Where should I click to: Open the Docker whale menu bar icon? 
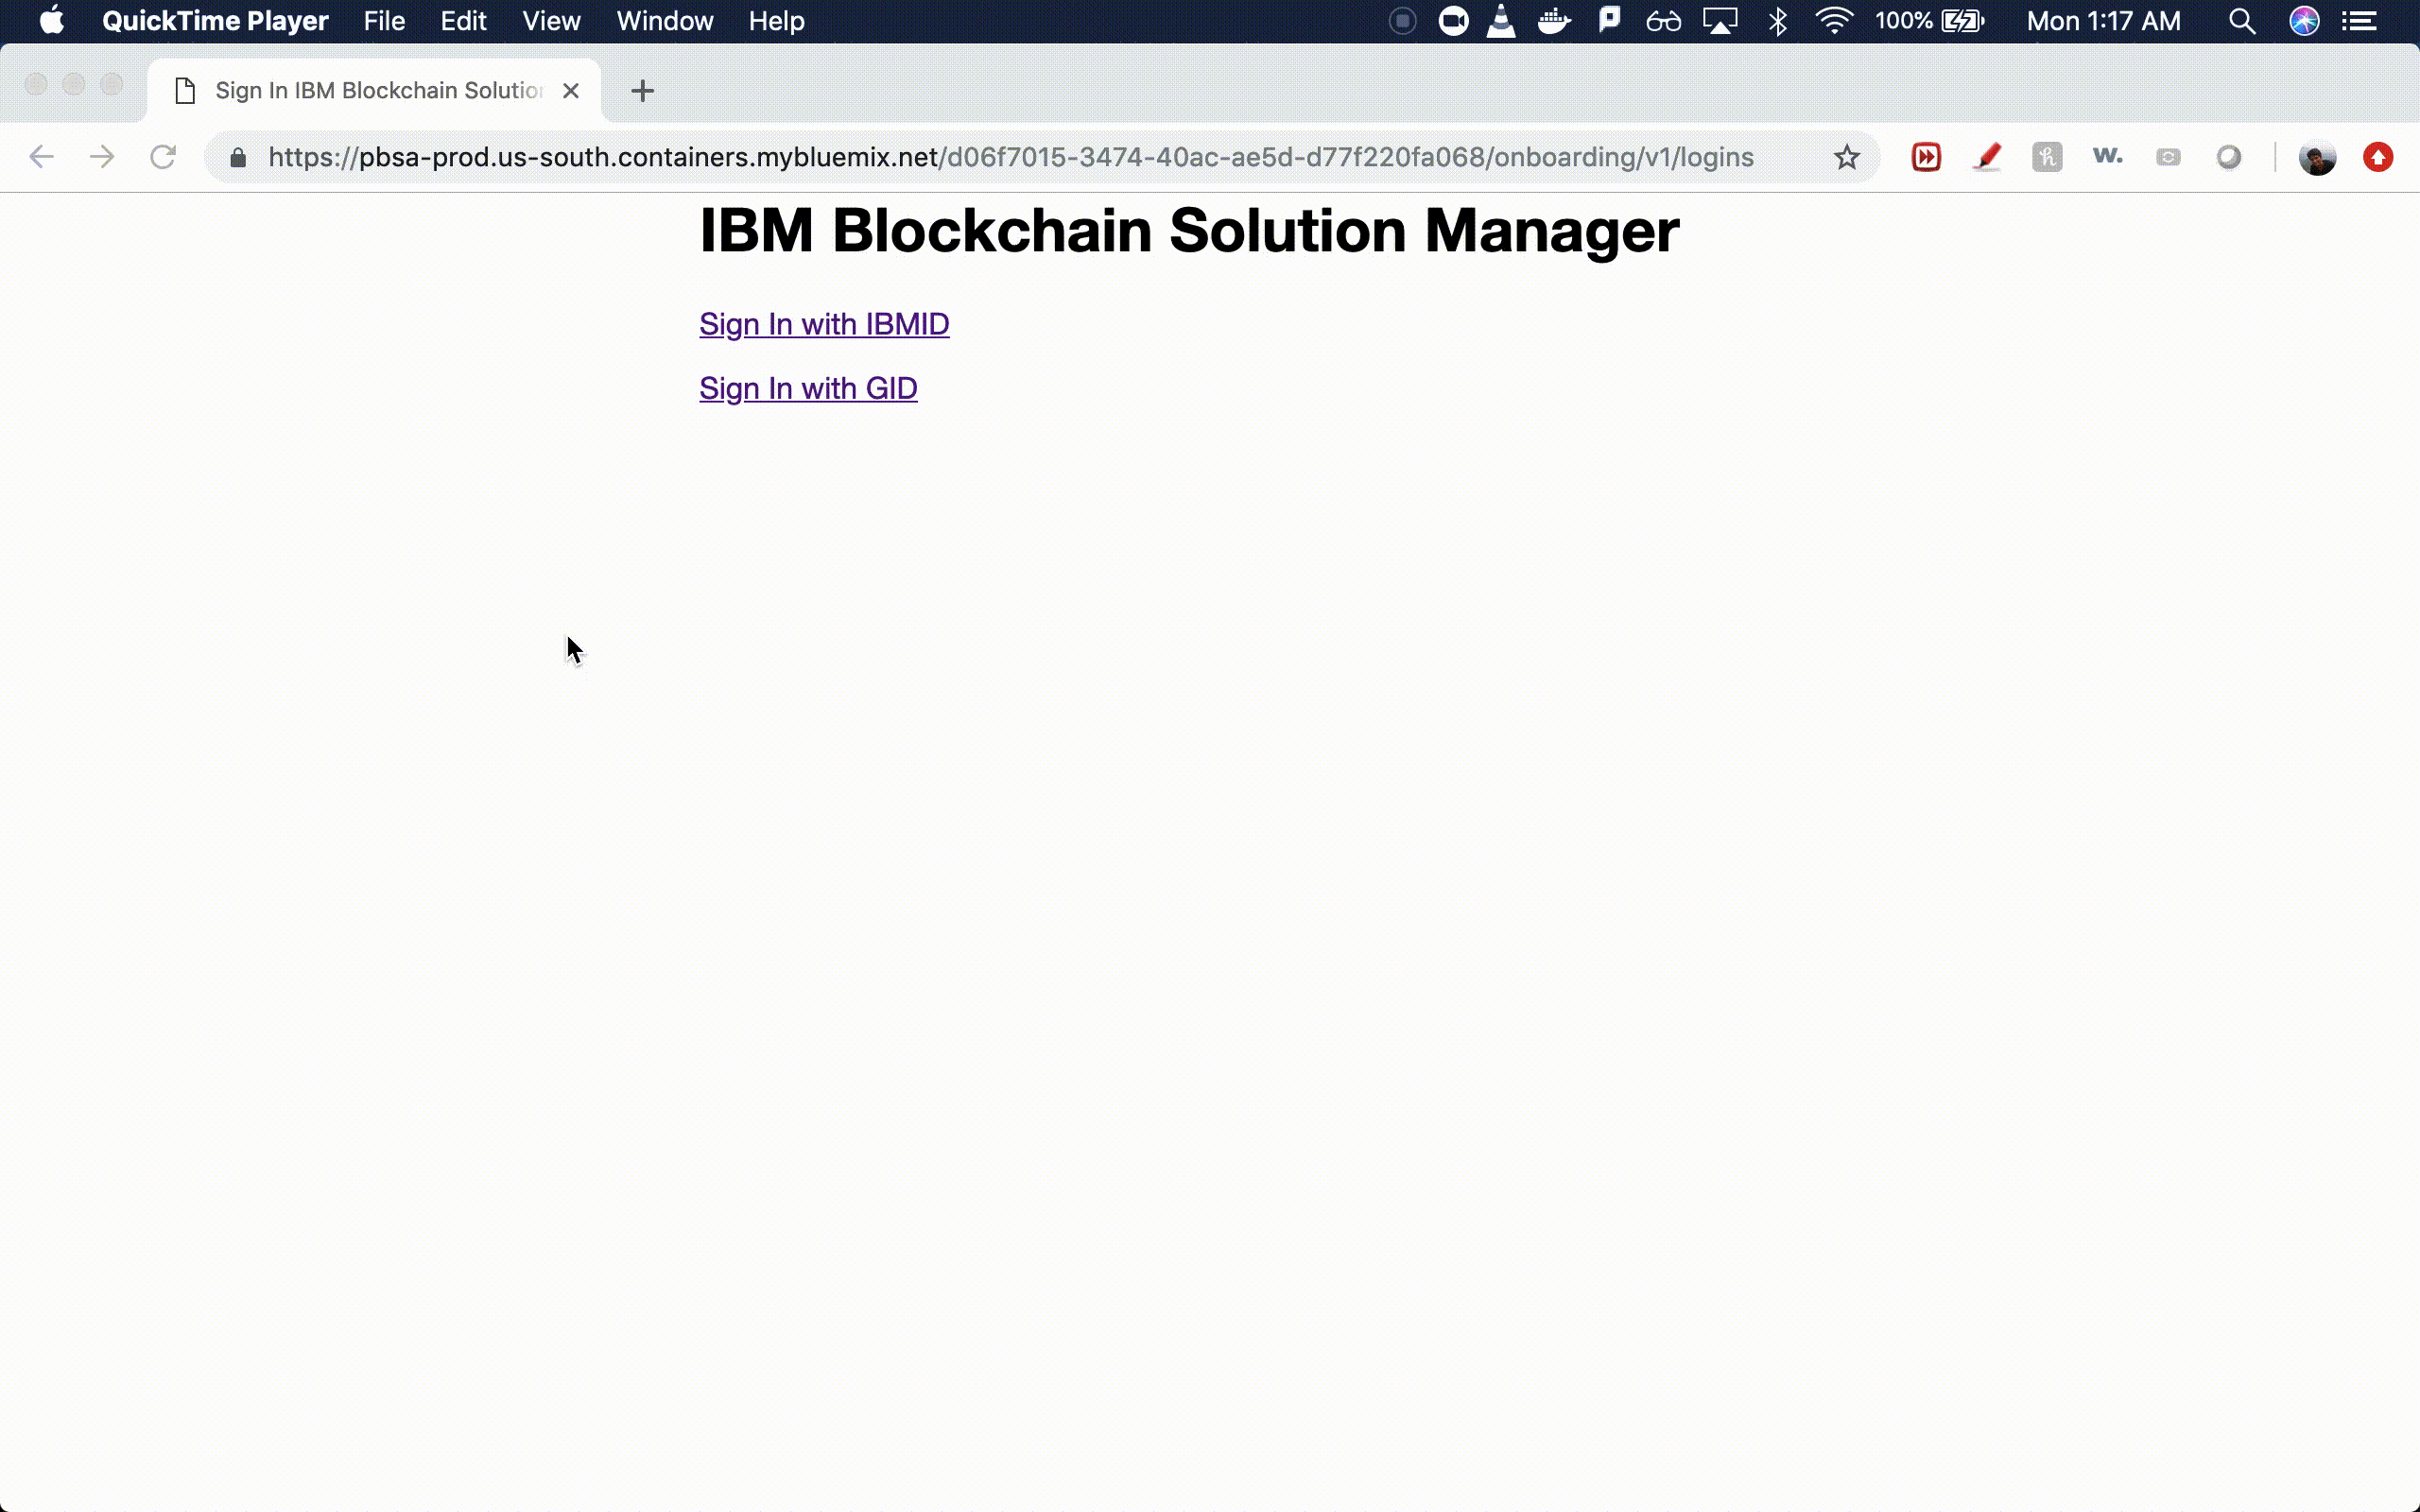[x=1554, y=21]
